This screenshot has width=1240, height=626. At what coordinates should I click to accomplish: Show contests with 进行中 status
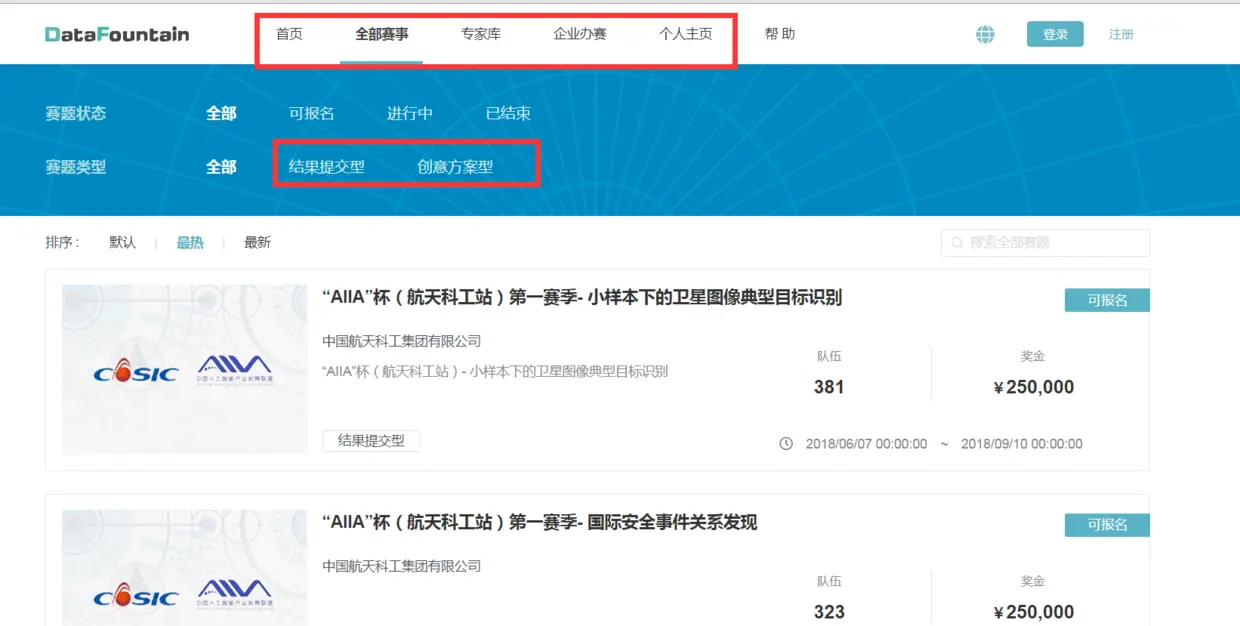click(x=410, y=113)
